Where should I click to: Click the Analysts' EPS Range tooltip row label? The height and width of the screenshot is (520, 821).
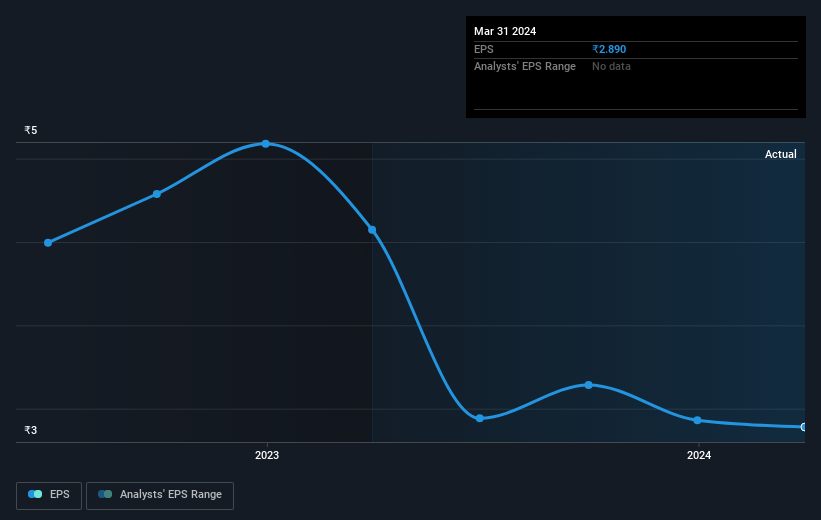pyautogui.click(x=525, y=67)
